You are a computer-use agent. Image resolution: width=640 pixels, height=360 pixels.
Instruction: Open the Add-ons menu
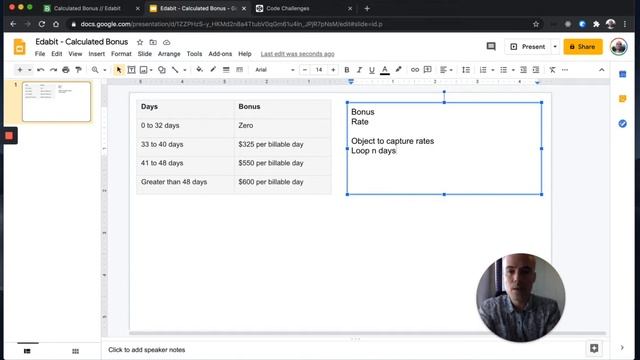pos(220,54)
